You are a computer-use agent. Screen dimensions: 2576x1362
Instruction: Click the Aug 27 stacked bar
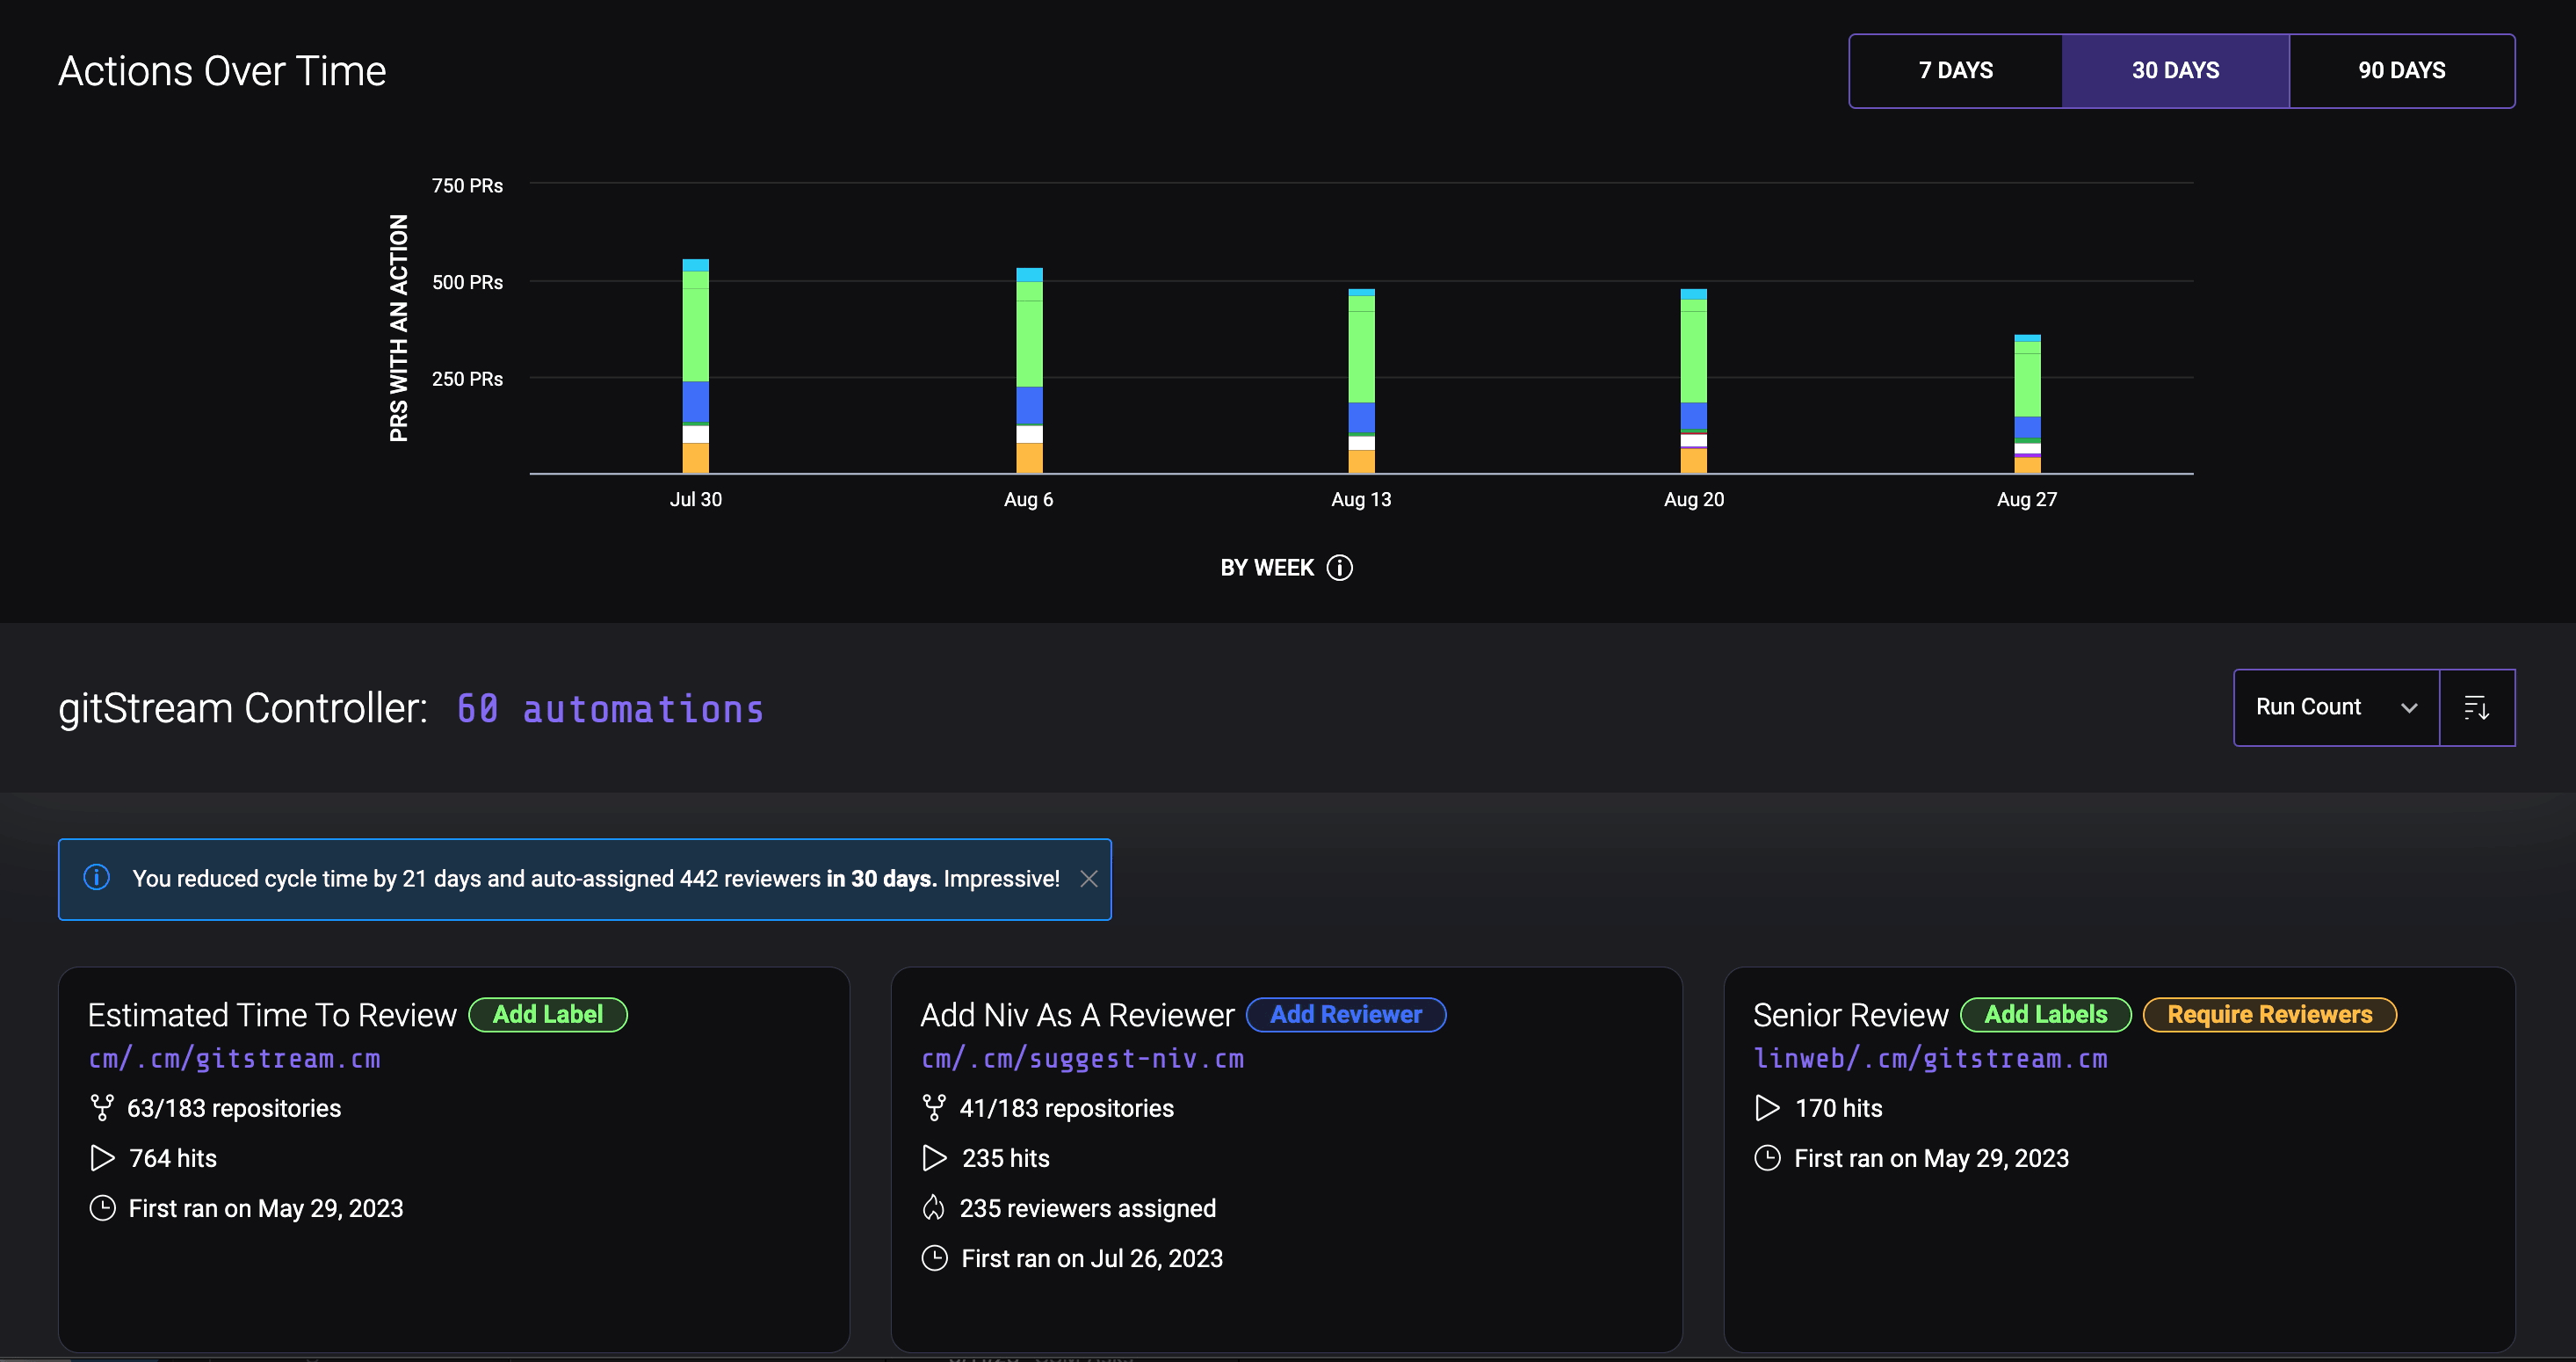(x=2026, y=400)
